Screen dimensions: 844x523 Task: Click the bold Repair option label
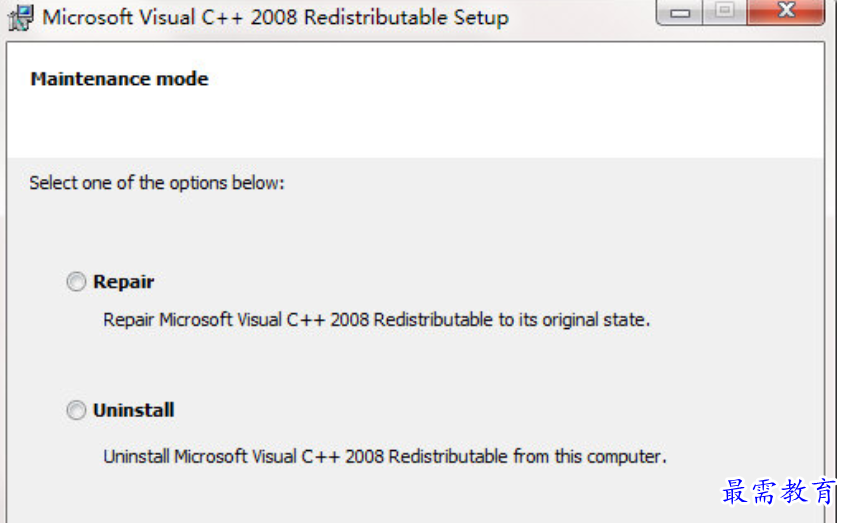click(x=124, y=282)
